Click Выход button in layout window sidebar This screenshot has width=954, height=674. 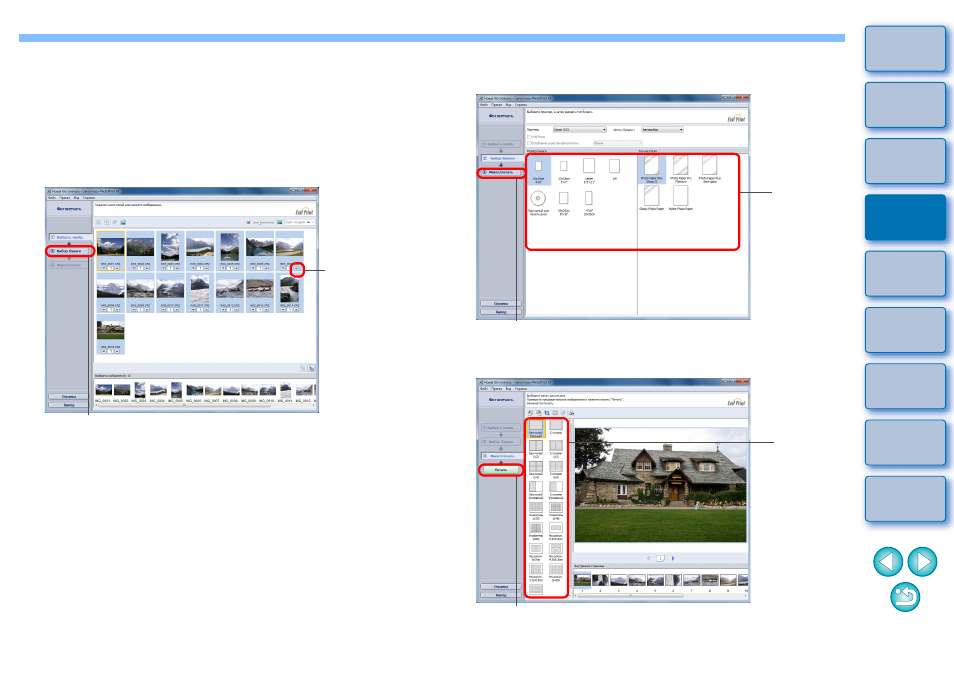[x=501, y=595]
